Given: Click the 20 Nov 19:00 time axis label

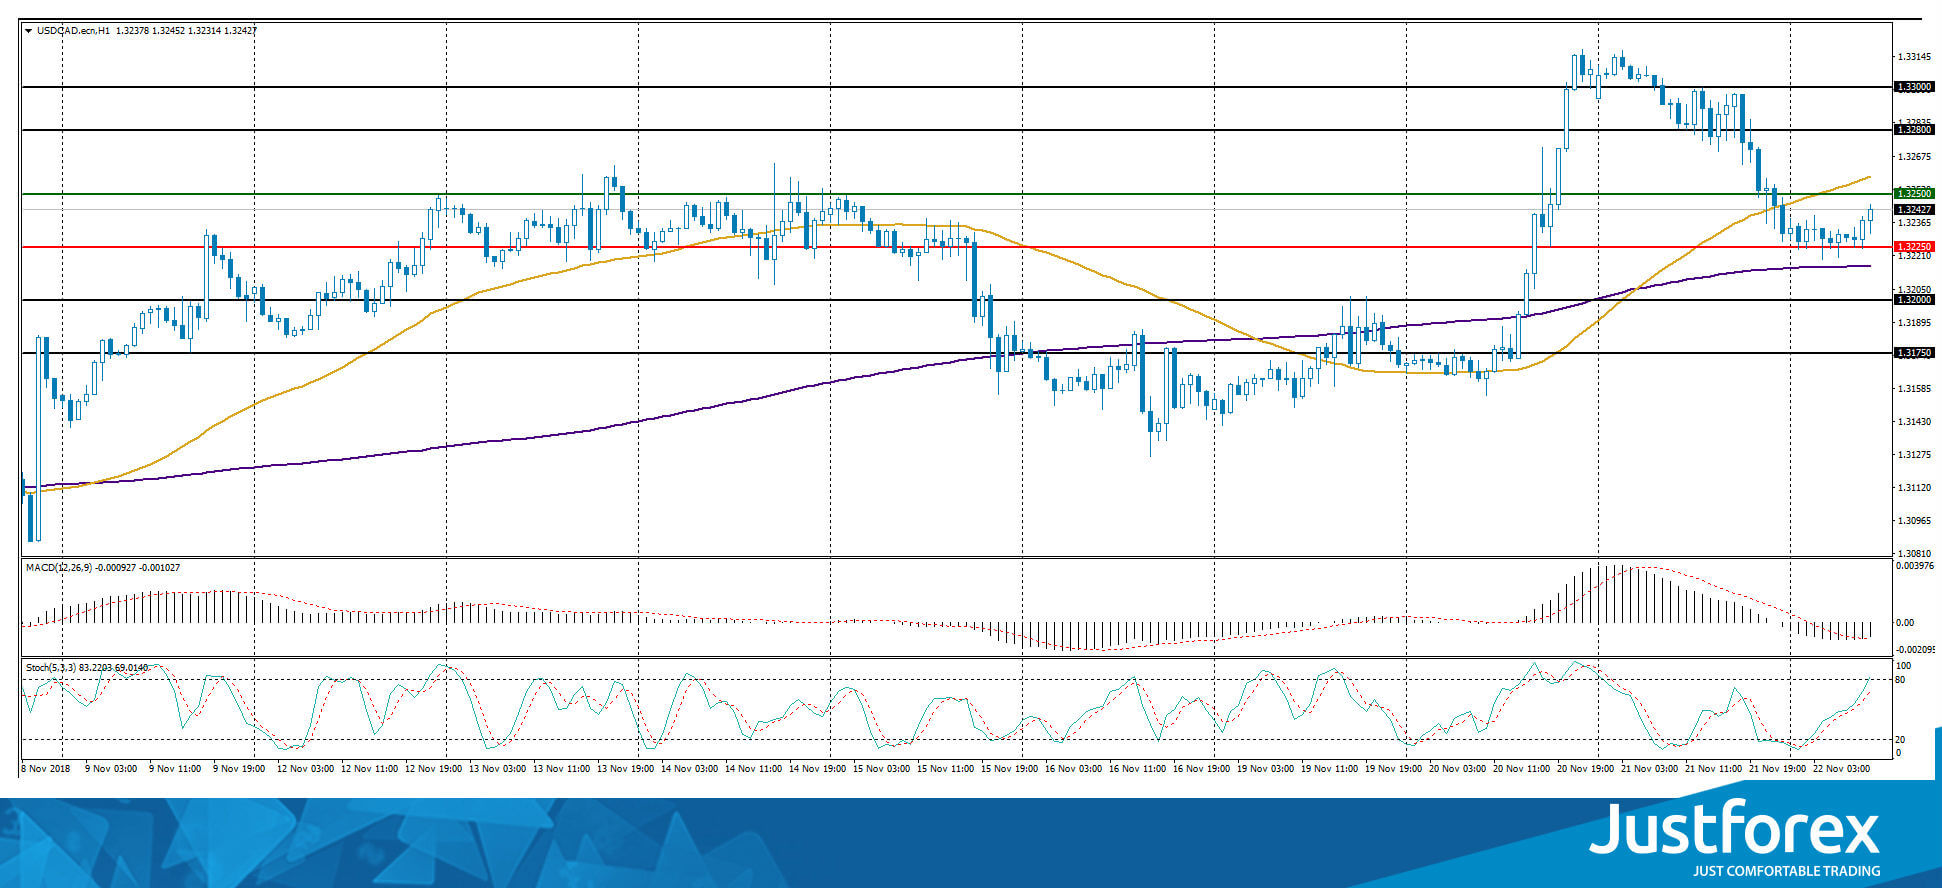Looking at the screenshot, I should (1585, 769).
